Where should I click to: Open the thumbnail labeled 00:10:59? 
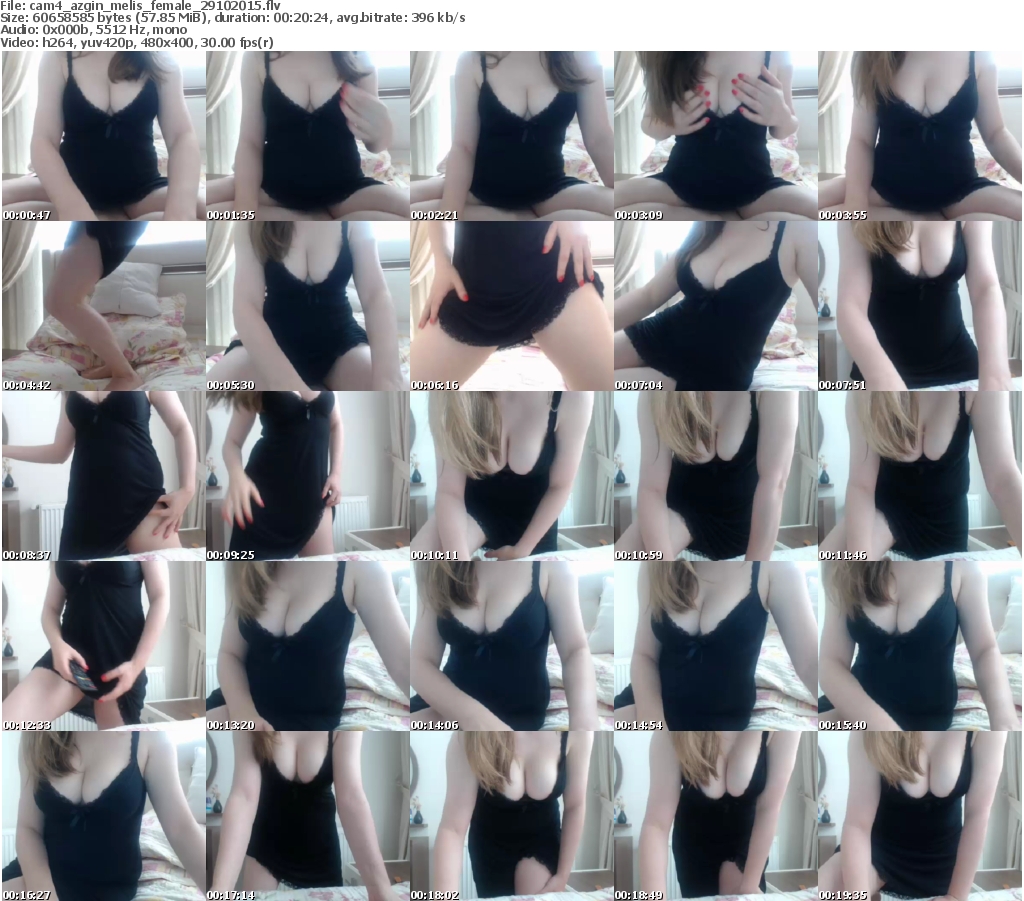(716, 476)
